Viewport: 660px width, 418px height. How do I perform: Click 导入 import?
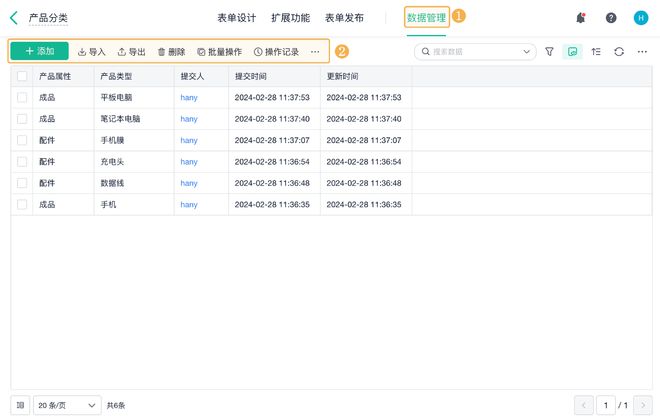tap(92, 52)
